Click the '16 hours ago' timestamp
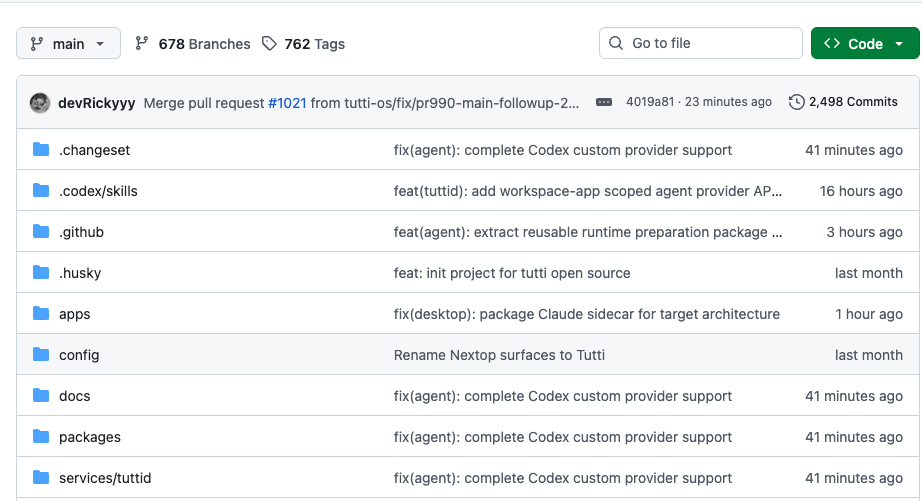922x501 pixels. [861, 192]
